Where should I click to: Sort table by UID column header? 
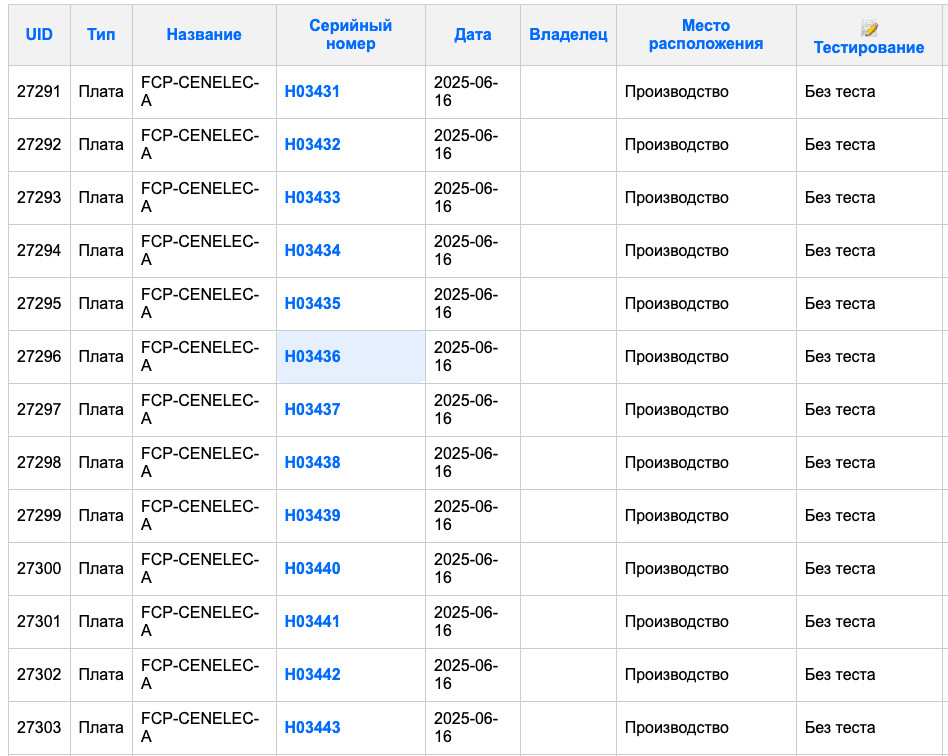(x=39, y=34)
